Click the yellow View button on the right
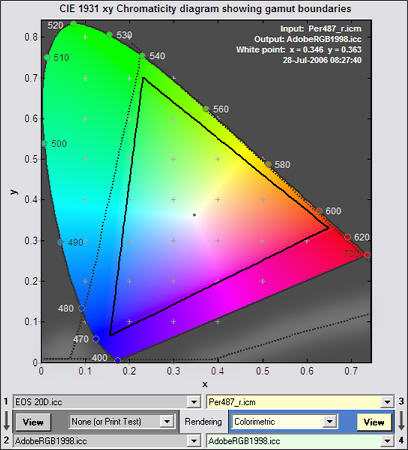Image resolution: width=408 pixels, height=450 pixels. (x=374, y=422)
